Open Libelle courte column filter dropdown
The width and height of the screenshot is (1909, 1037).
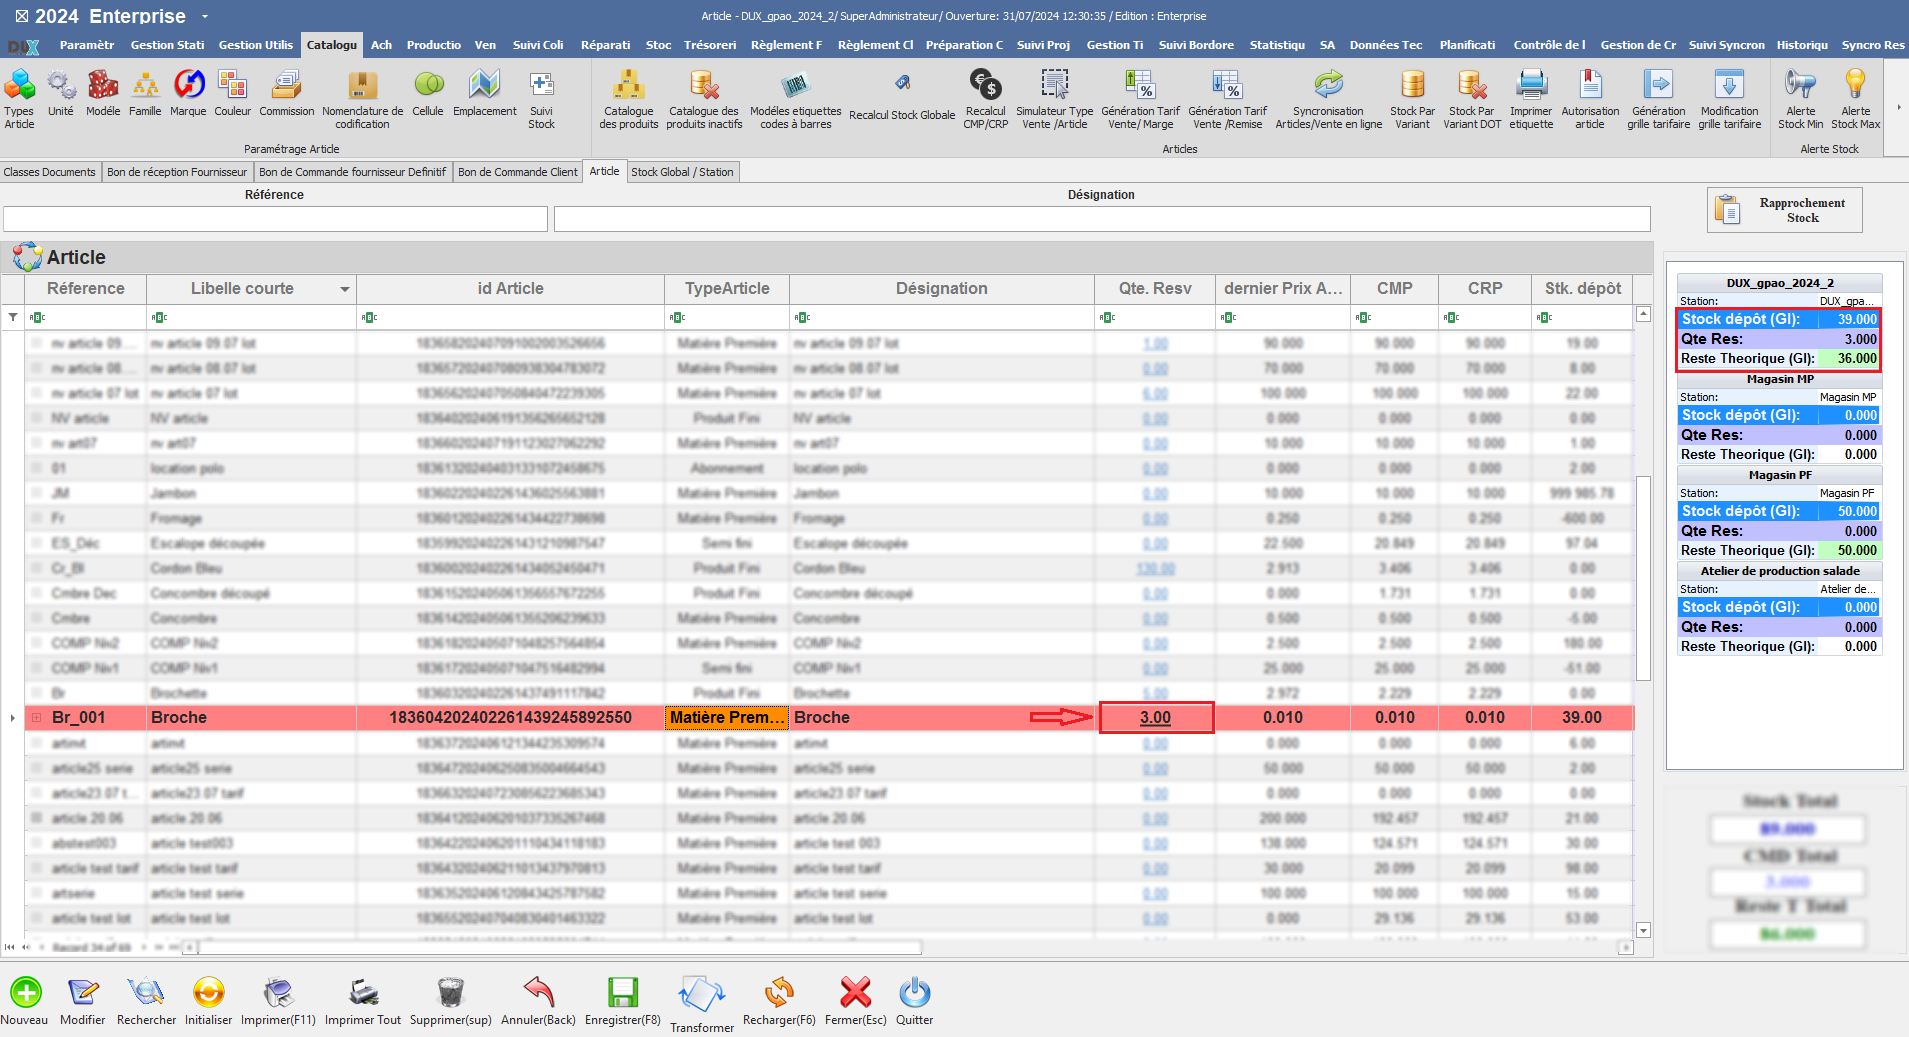(345, 289)
